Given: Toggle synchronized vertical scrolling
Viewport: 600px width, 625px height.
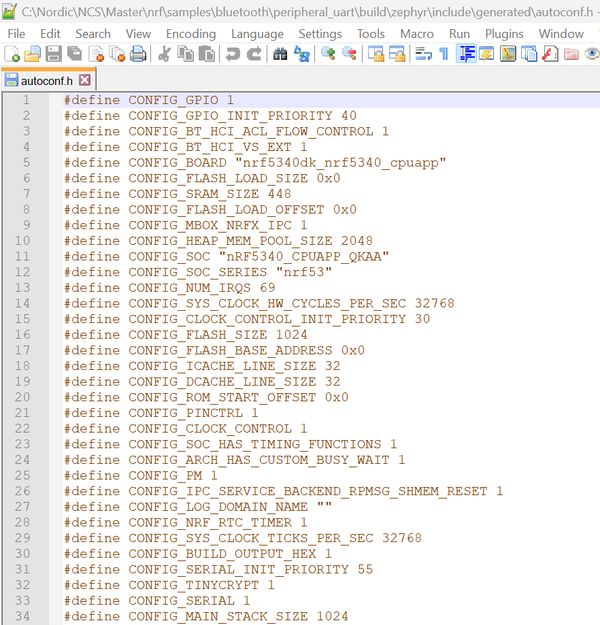Looking at the screenshot, I should [376, 54].
